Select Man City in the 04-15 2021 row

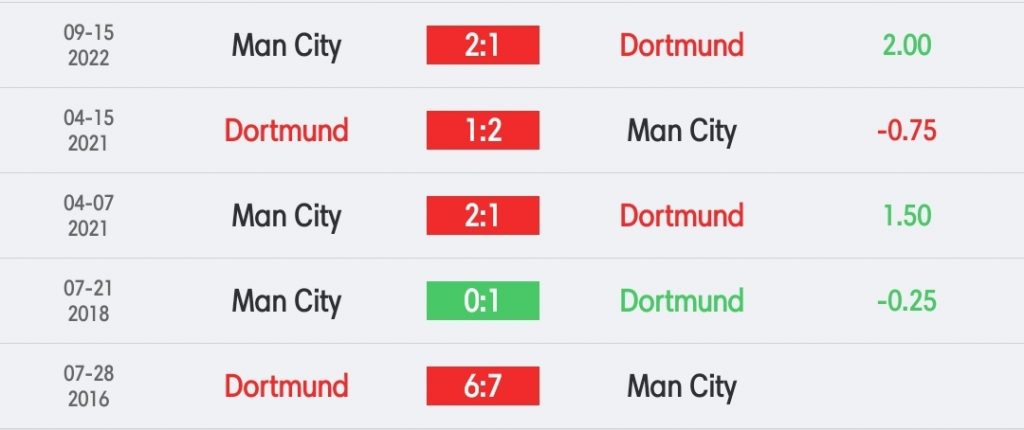[682, 131]
